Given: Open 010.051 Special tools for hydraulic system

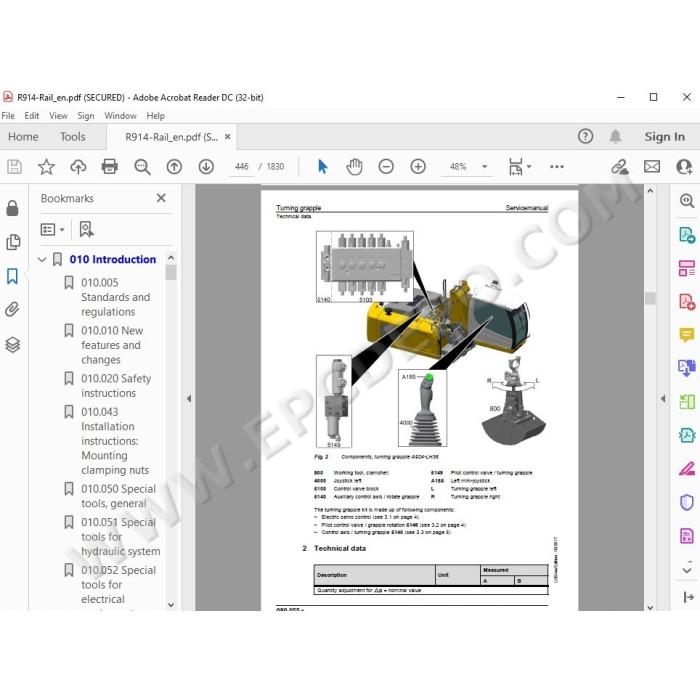Looking at the screenshot, I should click(x=120, y=537).
